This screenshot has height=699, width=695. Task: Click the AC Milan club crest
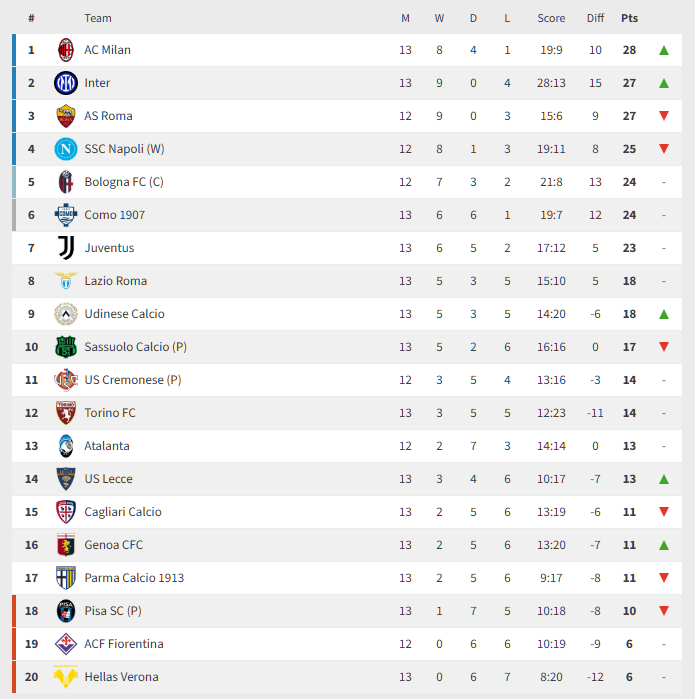click(x=66, y=50)
